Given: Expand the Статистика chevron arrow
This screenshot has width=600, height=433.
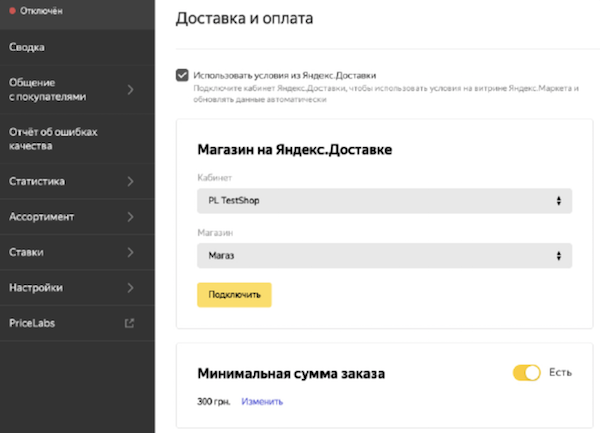Looking at the screenshot, I should tap(130, 181).
